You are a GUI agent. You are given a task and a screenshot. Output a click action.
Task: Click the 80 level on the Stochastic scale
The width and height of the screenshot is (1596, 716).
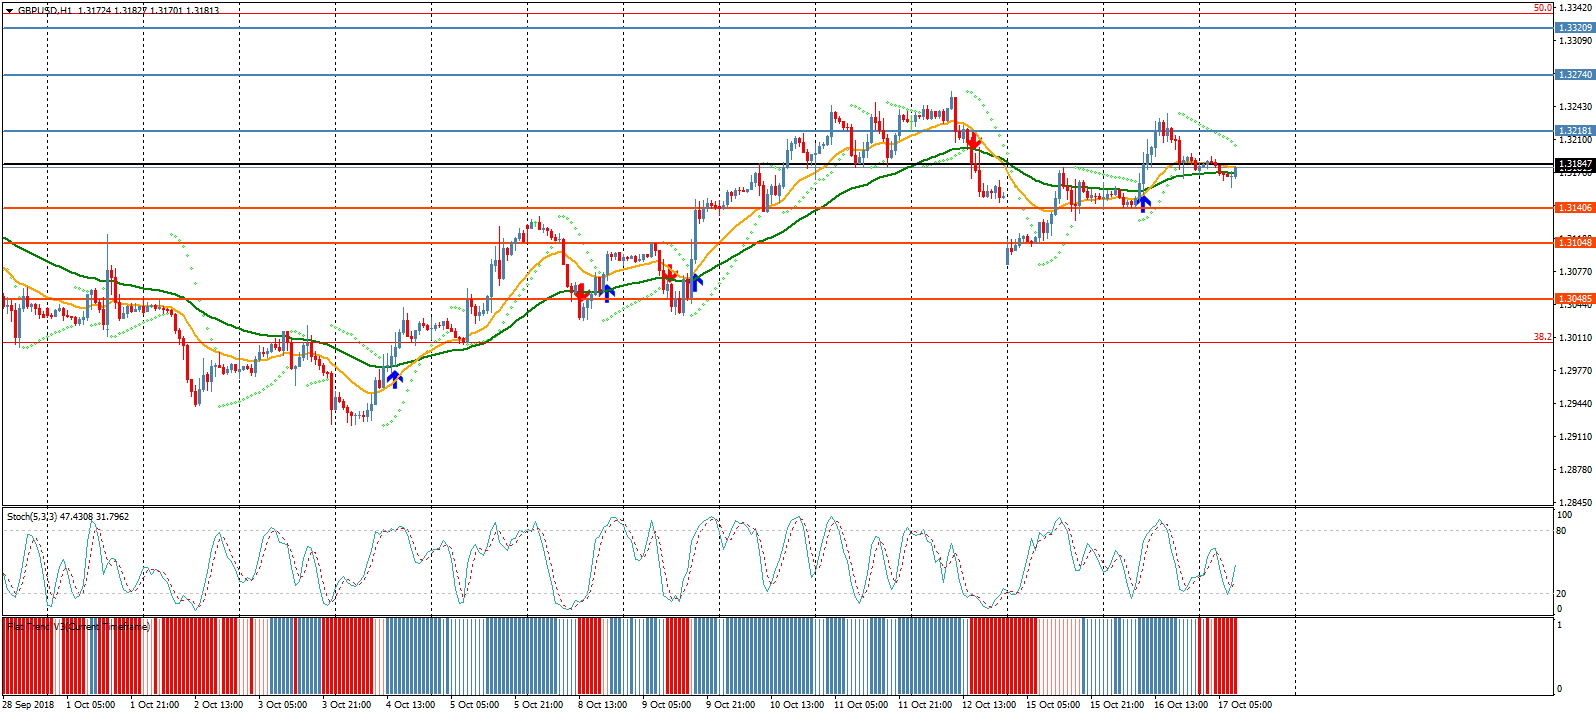[1562, 531]
